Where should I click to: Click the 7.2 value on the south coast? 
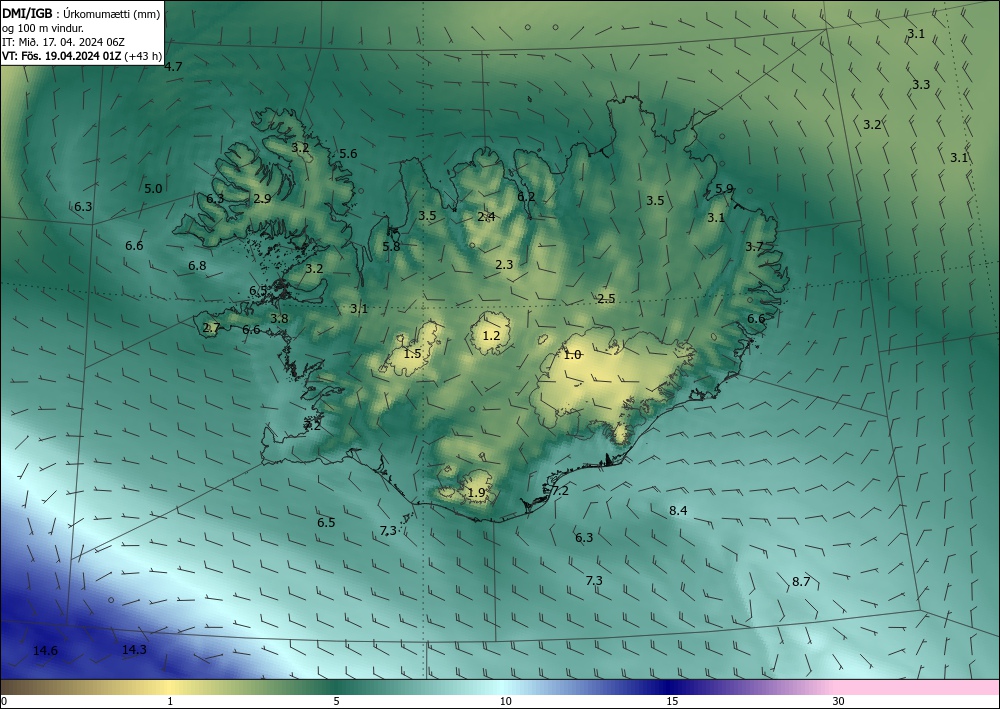pos(560,491)
